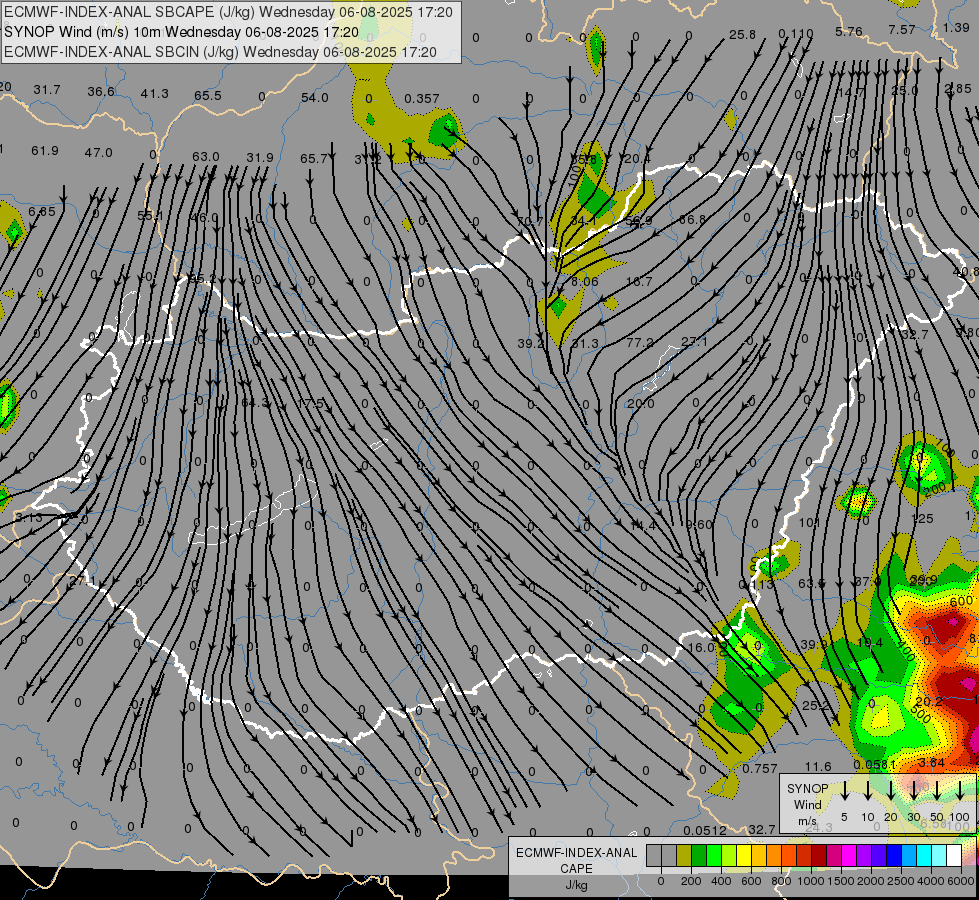Click the 3.13 value on the map
This screenshot has width=979, height=900.
(29, 518)
